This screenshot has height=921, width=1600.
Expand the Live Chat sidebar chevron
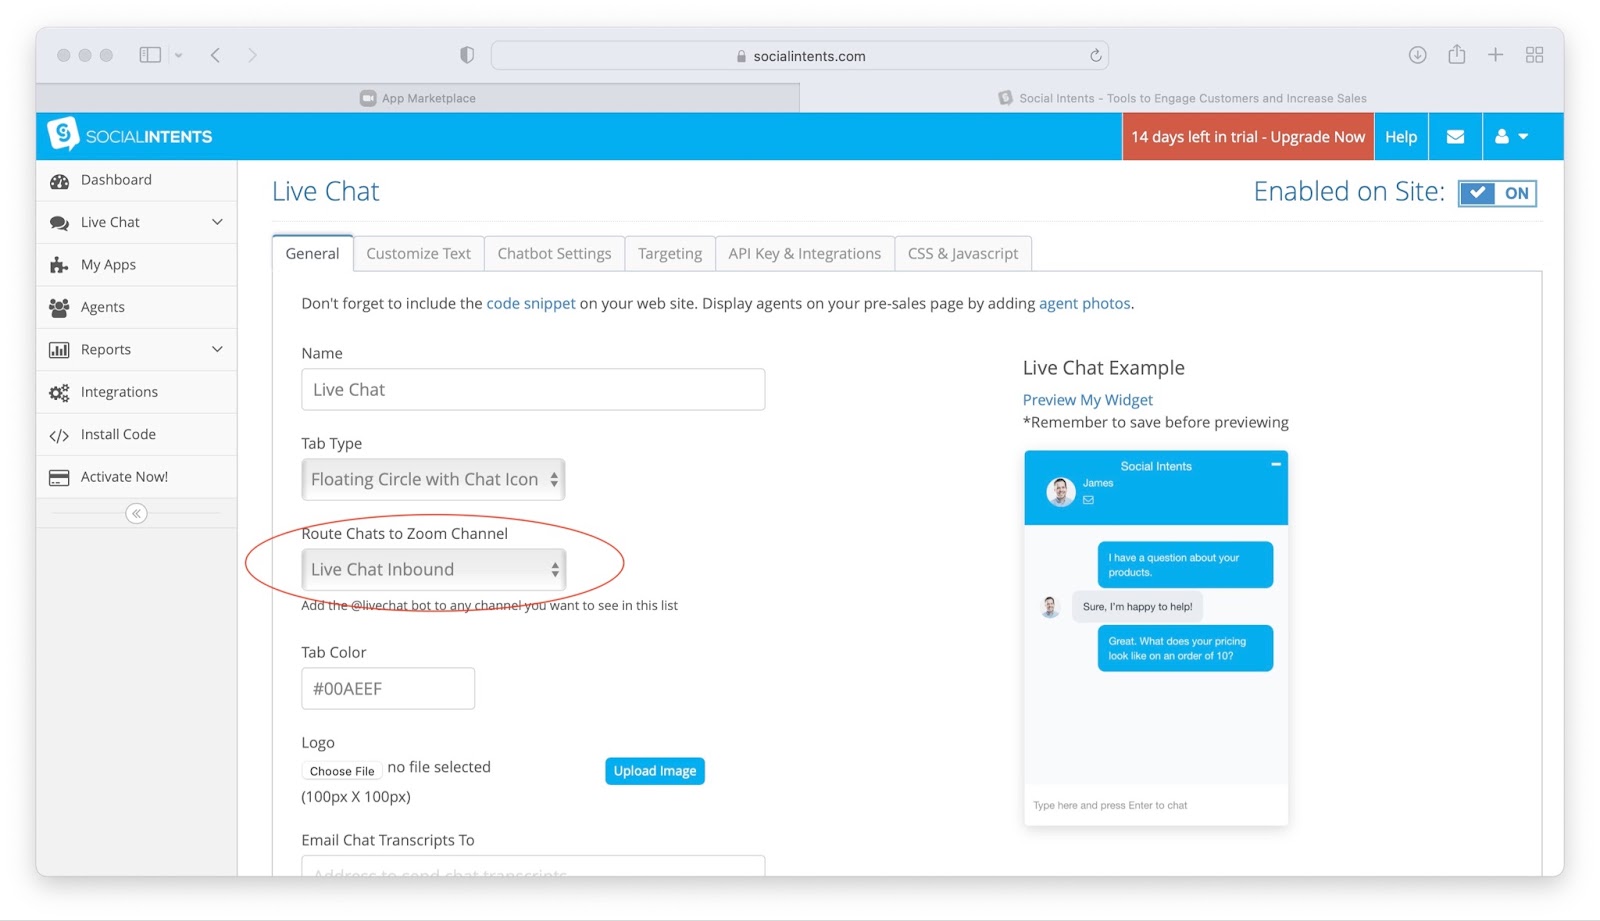(217, 222)
